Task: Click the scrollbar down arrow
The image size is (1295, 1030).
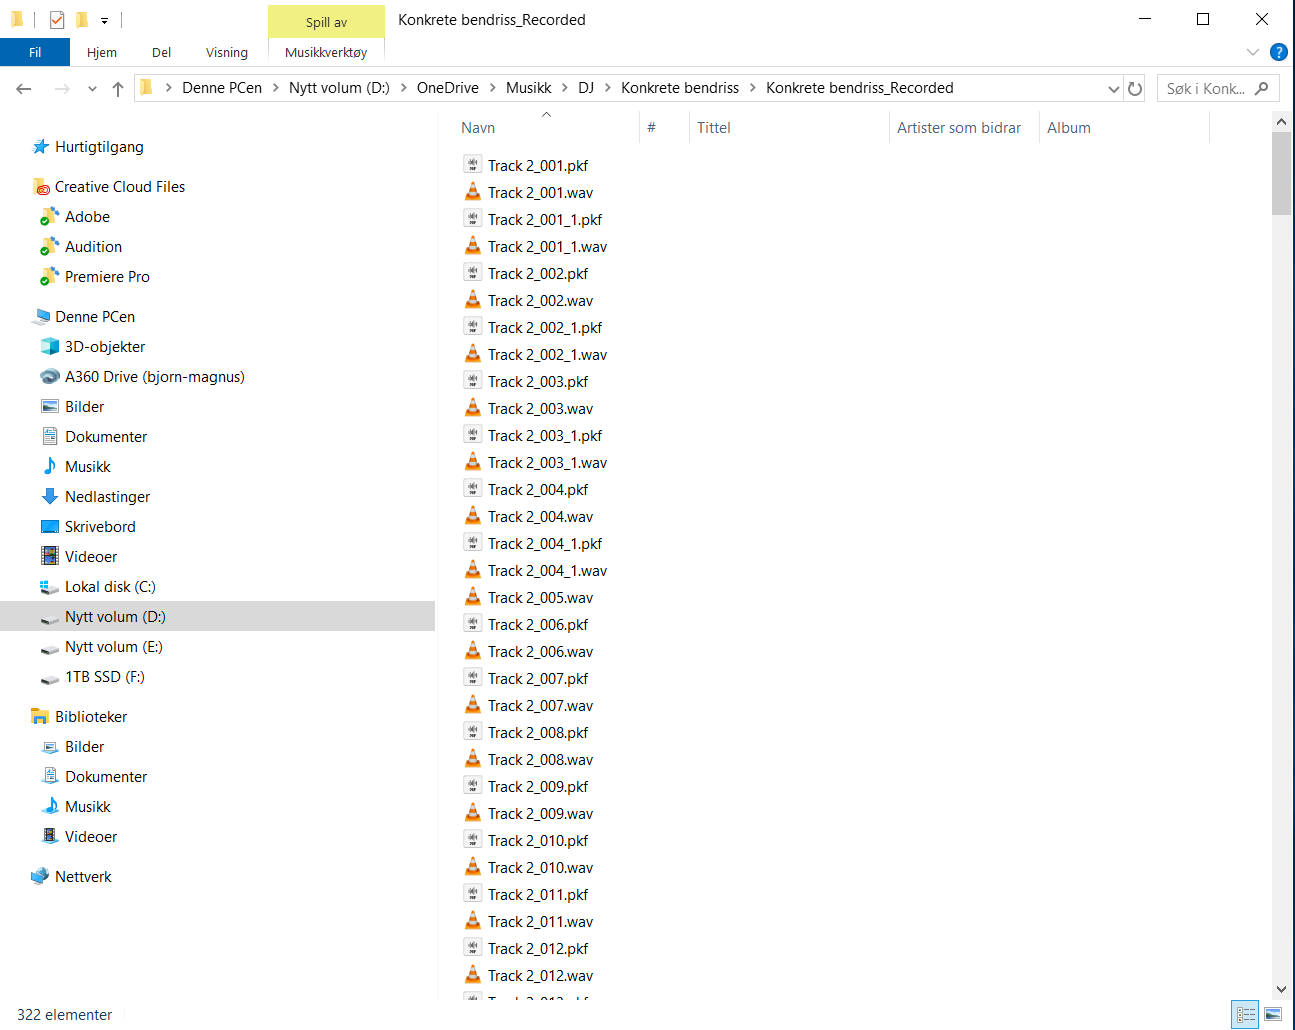Action: coord(1281,989)
